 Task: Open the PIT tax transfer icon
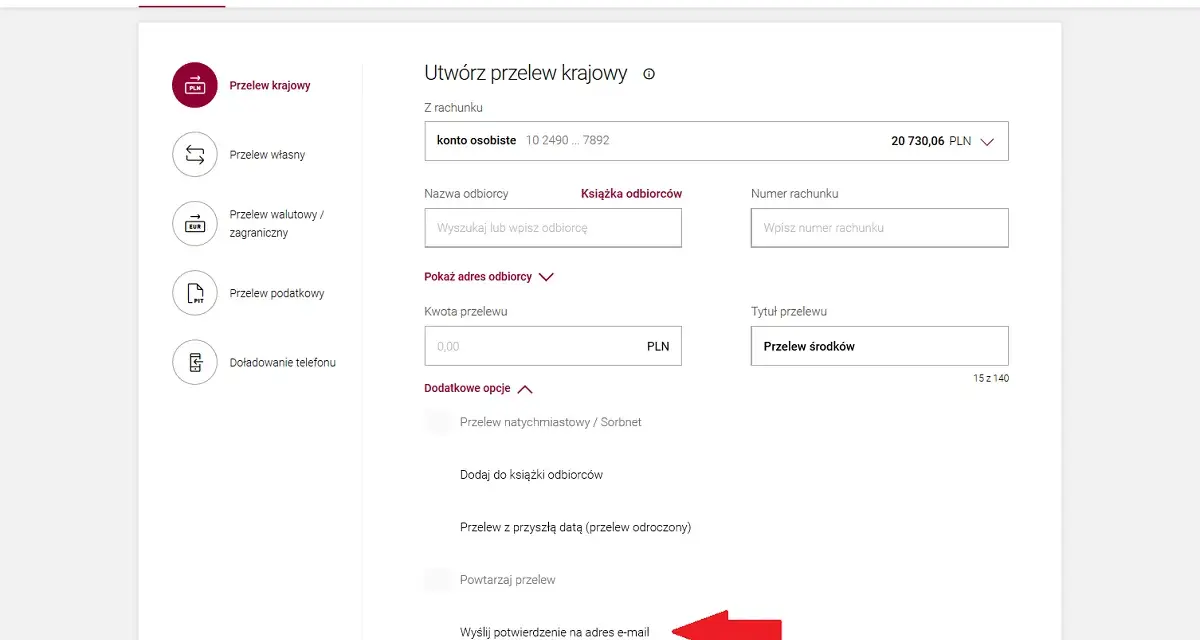tap(195, 293)
